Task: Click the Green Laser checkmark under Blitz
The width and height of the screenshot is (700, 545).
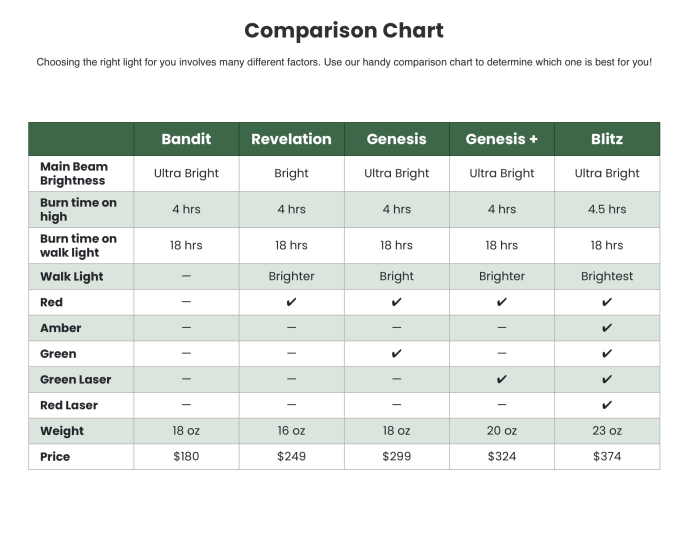Action: click(607, 380)
